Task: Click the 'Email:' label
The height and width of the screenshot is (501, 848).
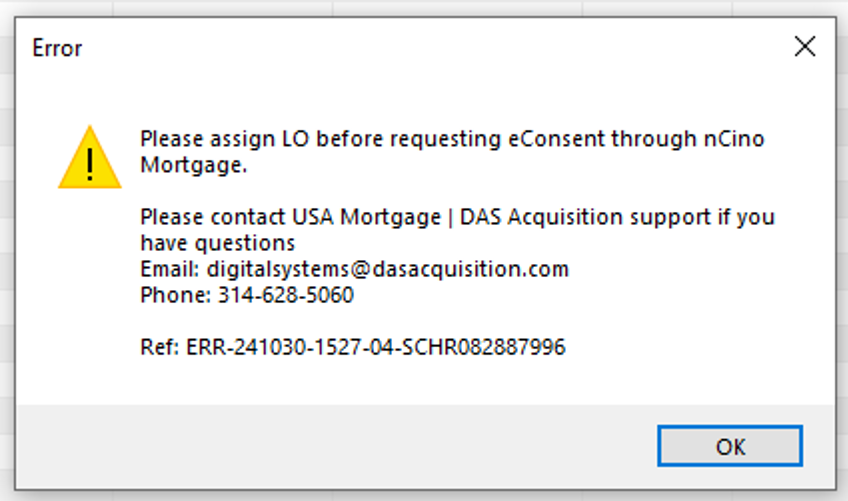Action: (170, 269)
